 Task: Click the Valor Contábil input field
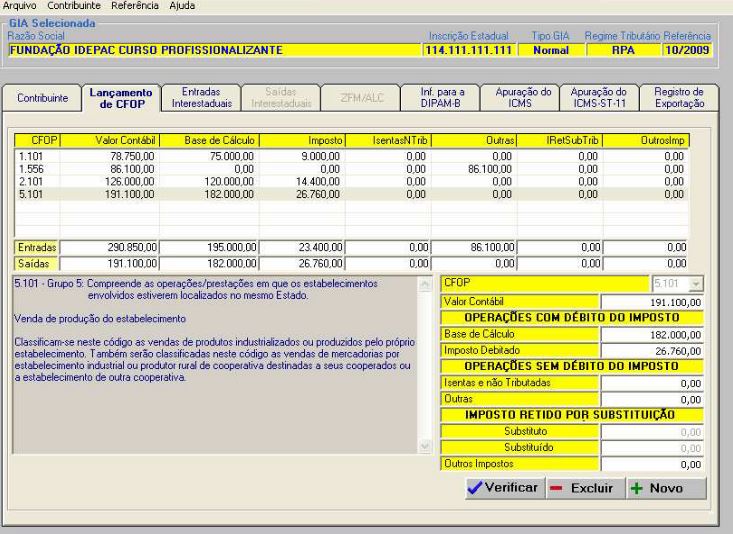(652, 303)
